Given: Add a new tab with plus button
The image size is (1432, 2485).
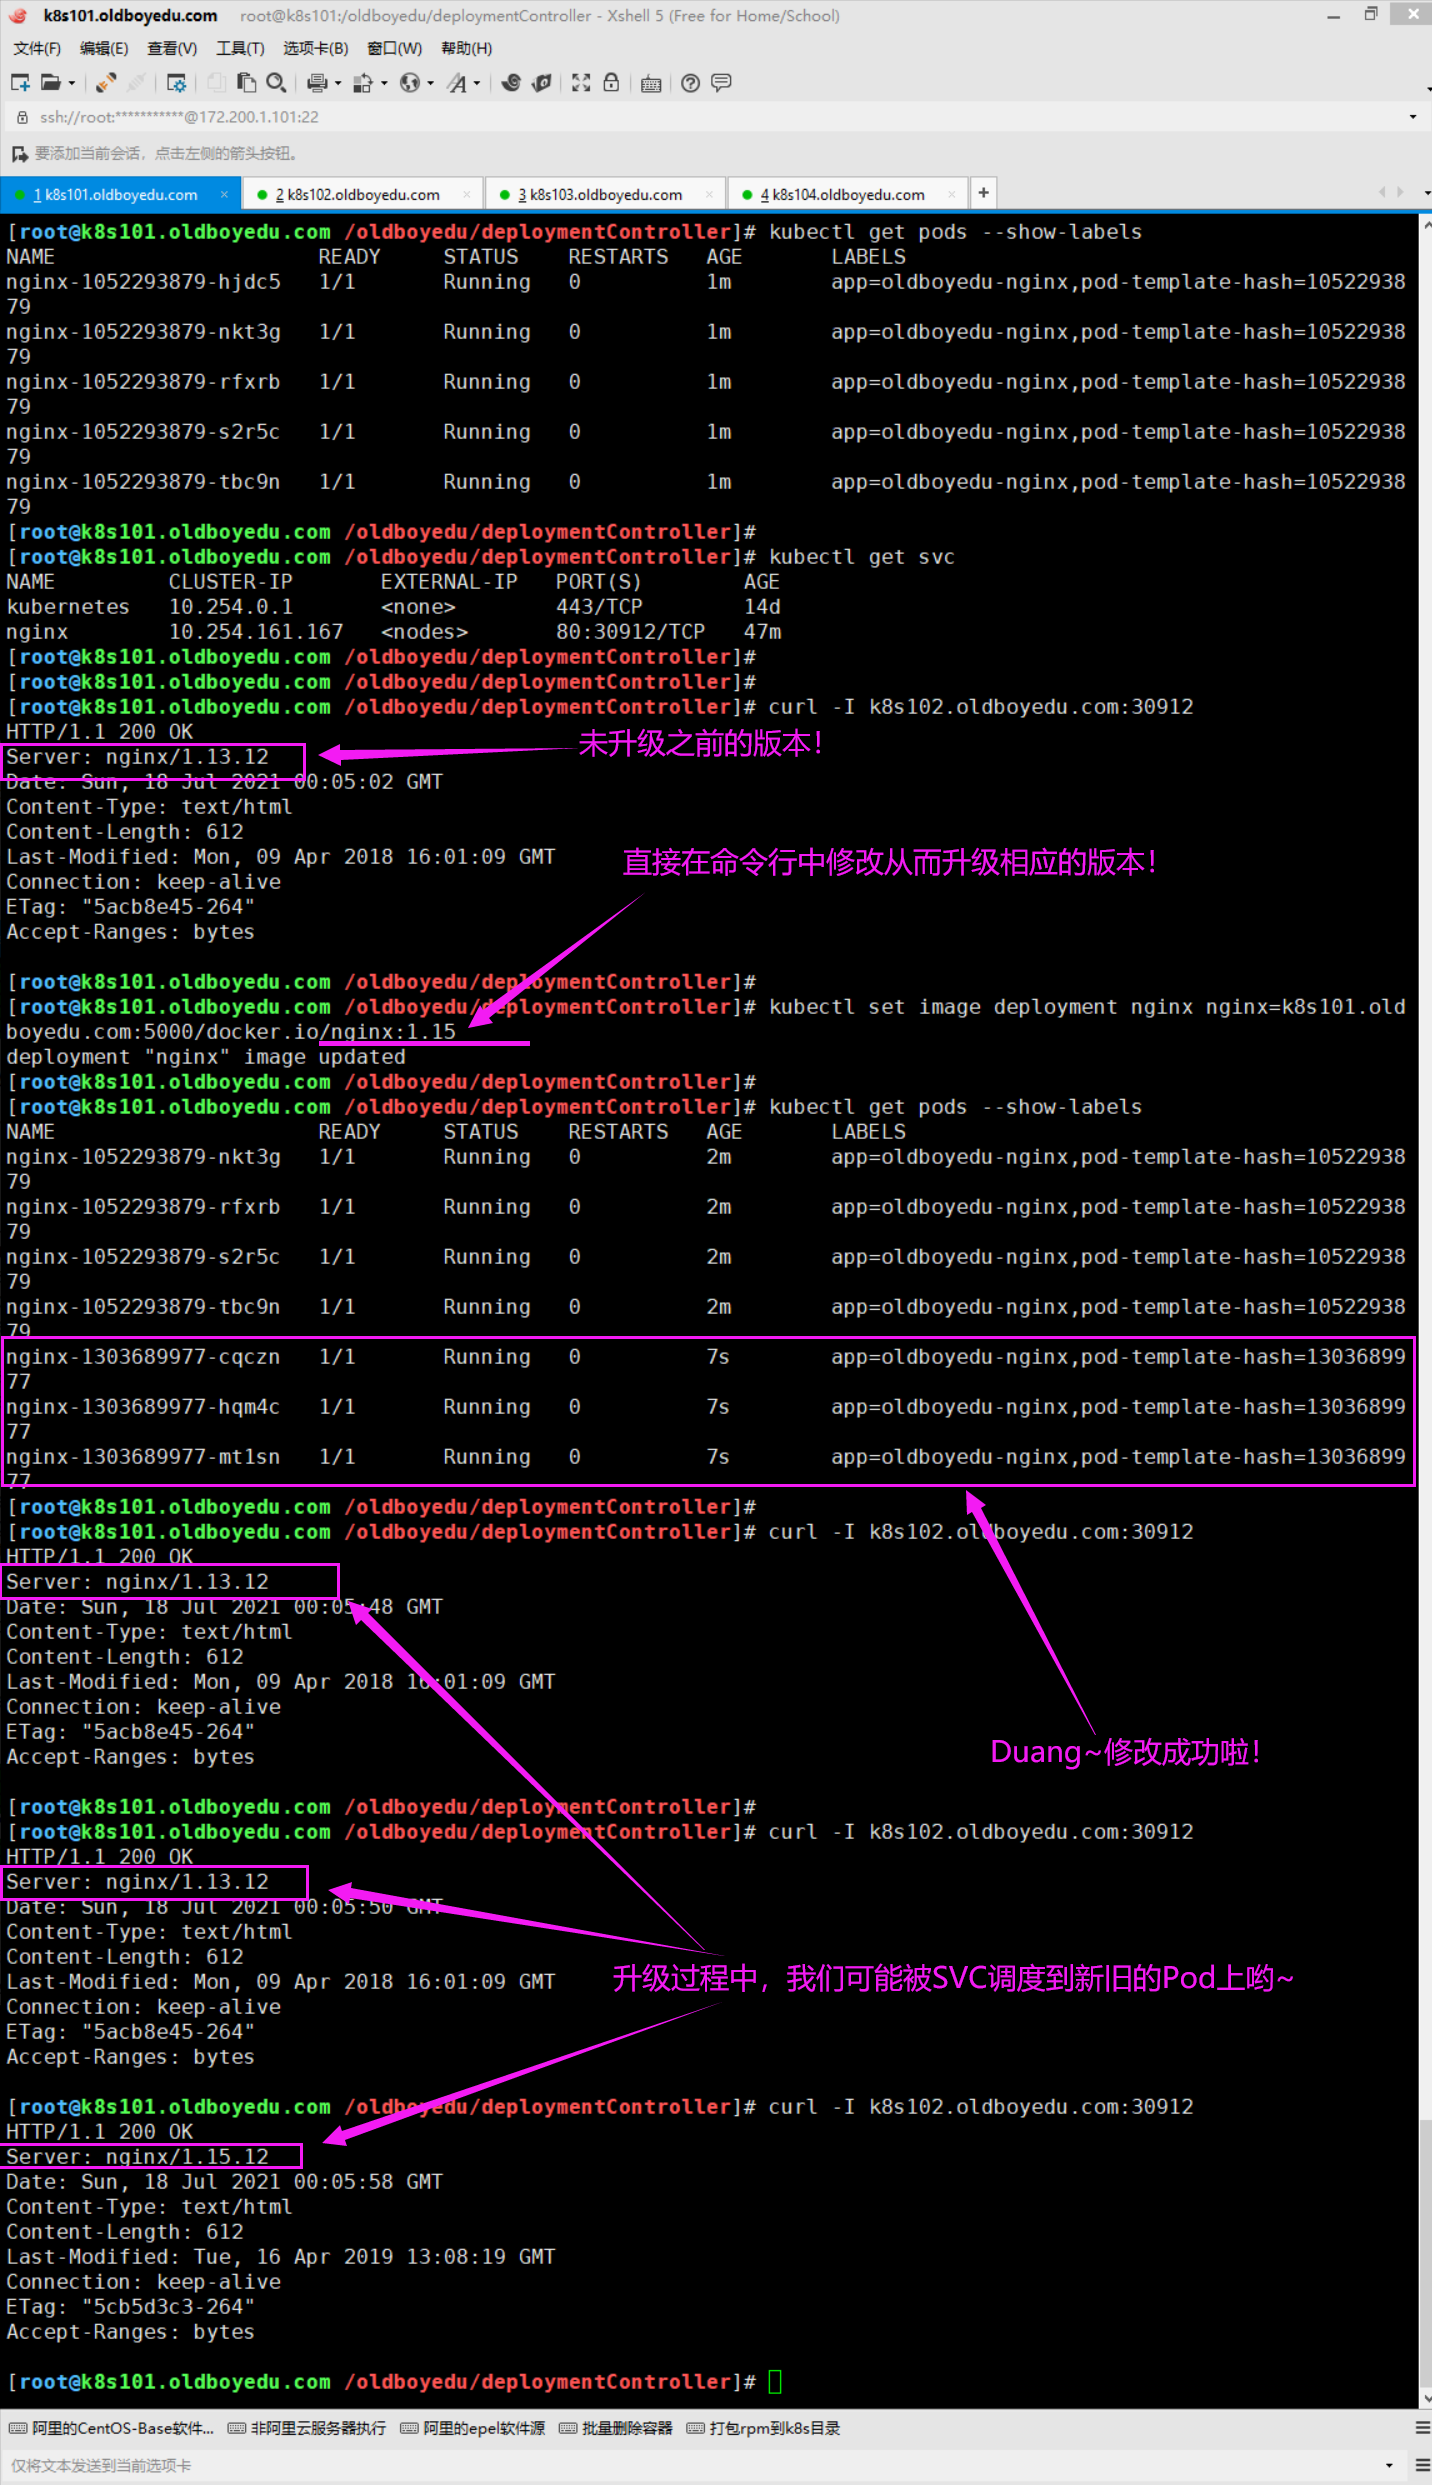Looking at the screenshot, I should pyautogui.click(x=984, y=193).
